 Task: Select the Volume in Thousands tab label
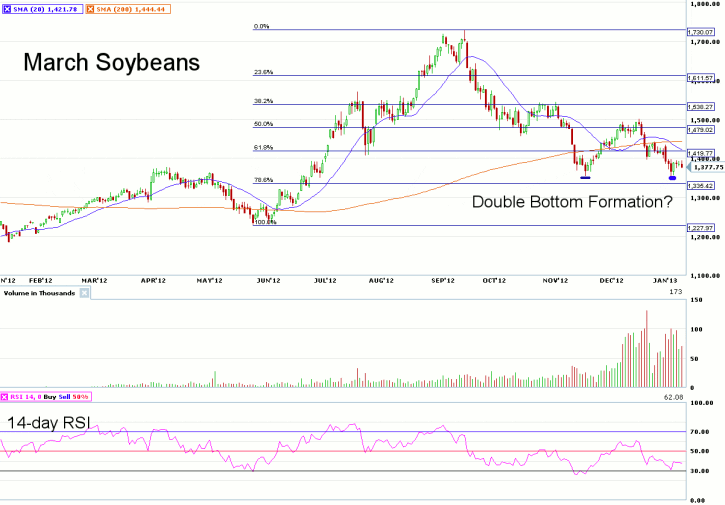coord(40,293)
